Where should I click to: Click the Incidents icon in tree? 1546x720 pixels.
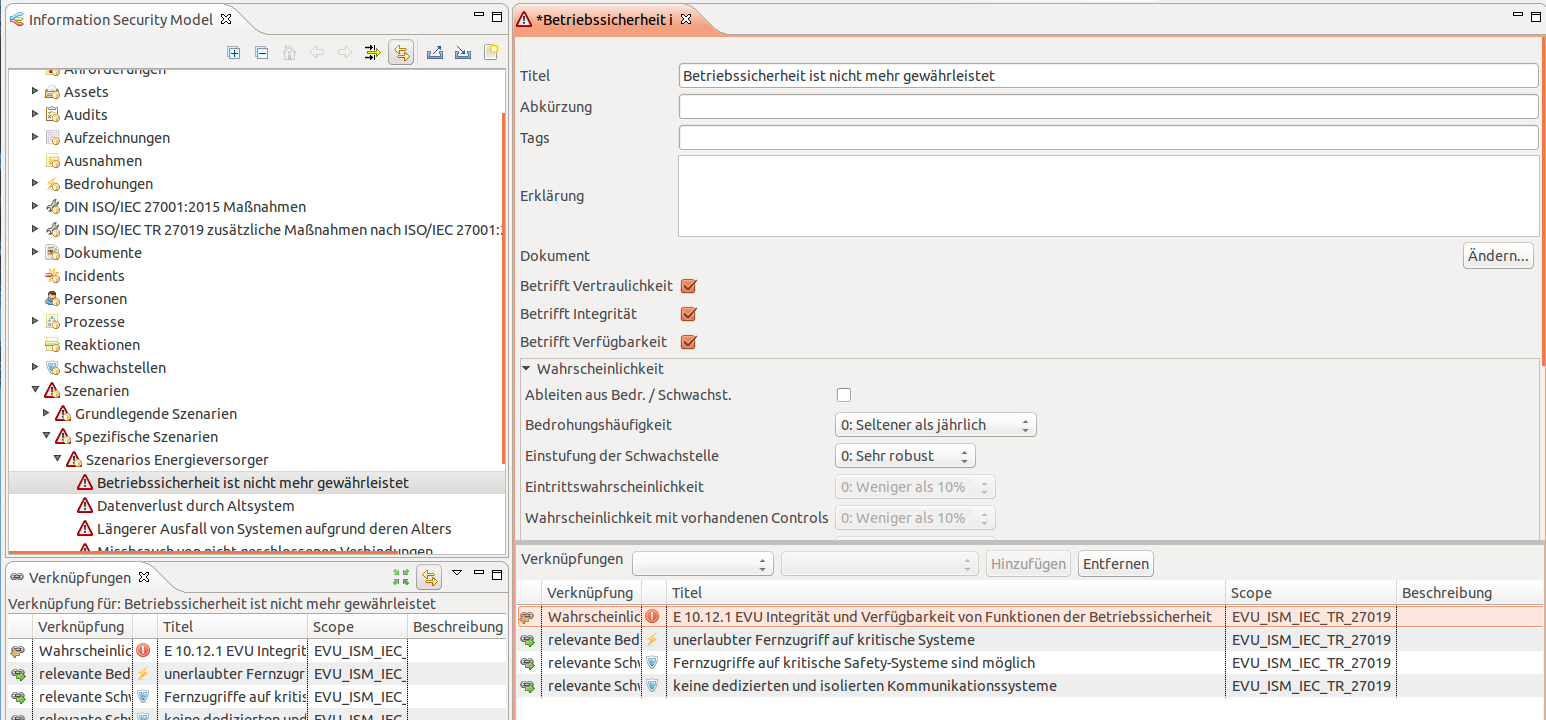pyautogui.click(x=53, y=276)
